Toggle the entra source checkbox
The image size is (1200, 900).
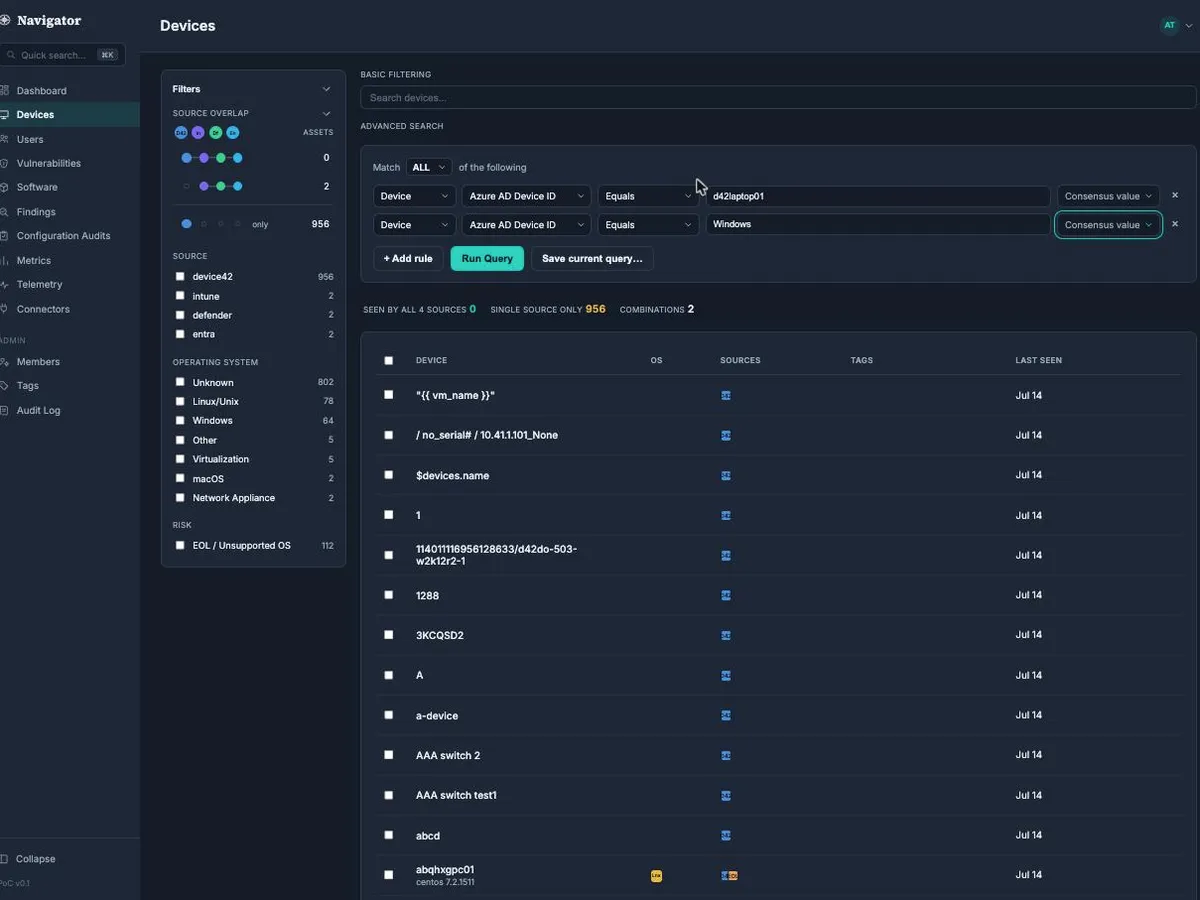click(x=180, y=334)
